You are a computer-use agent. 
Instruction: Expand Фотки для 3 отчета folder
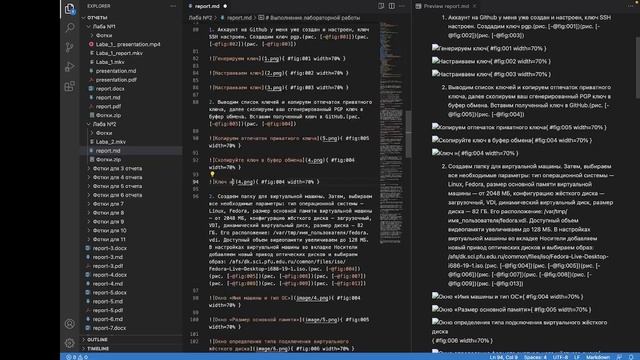pyautogui.click(x=117, y=169)
